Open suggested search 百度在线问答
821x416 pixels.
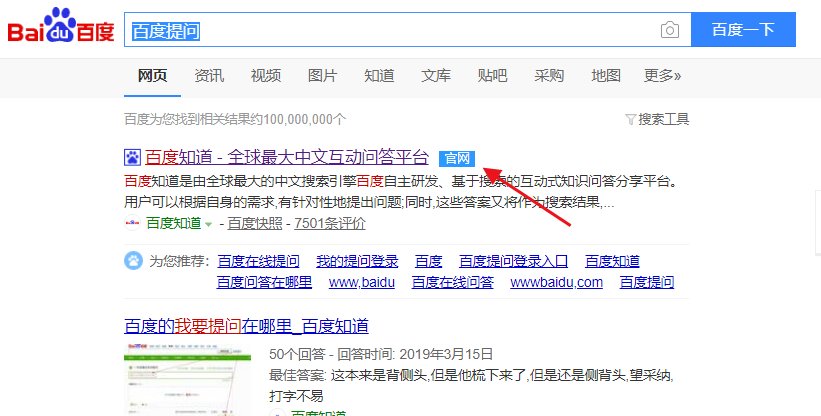pos(453,283)
